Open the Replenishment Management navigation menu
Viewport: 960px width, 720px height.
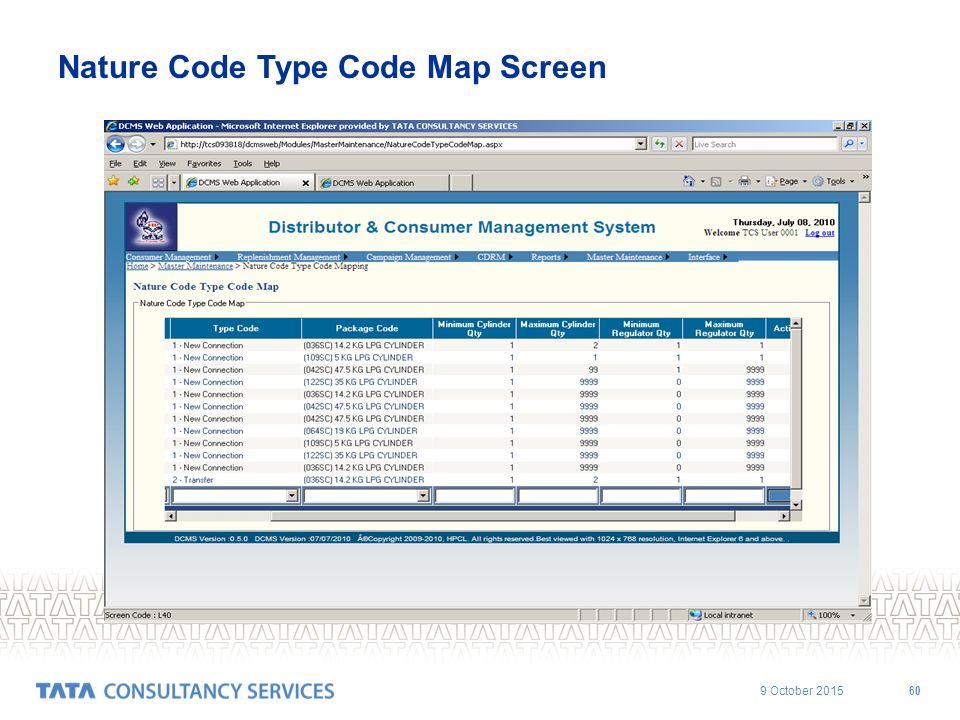click(x=293, y=257)
